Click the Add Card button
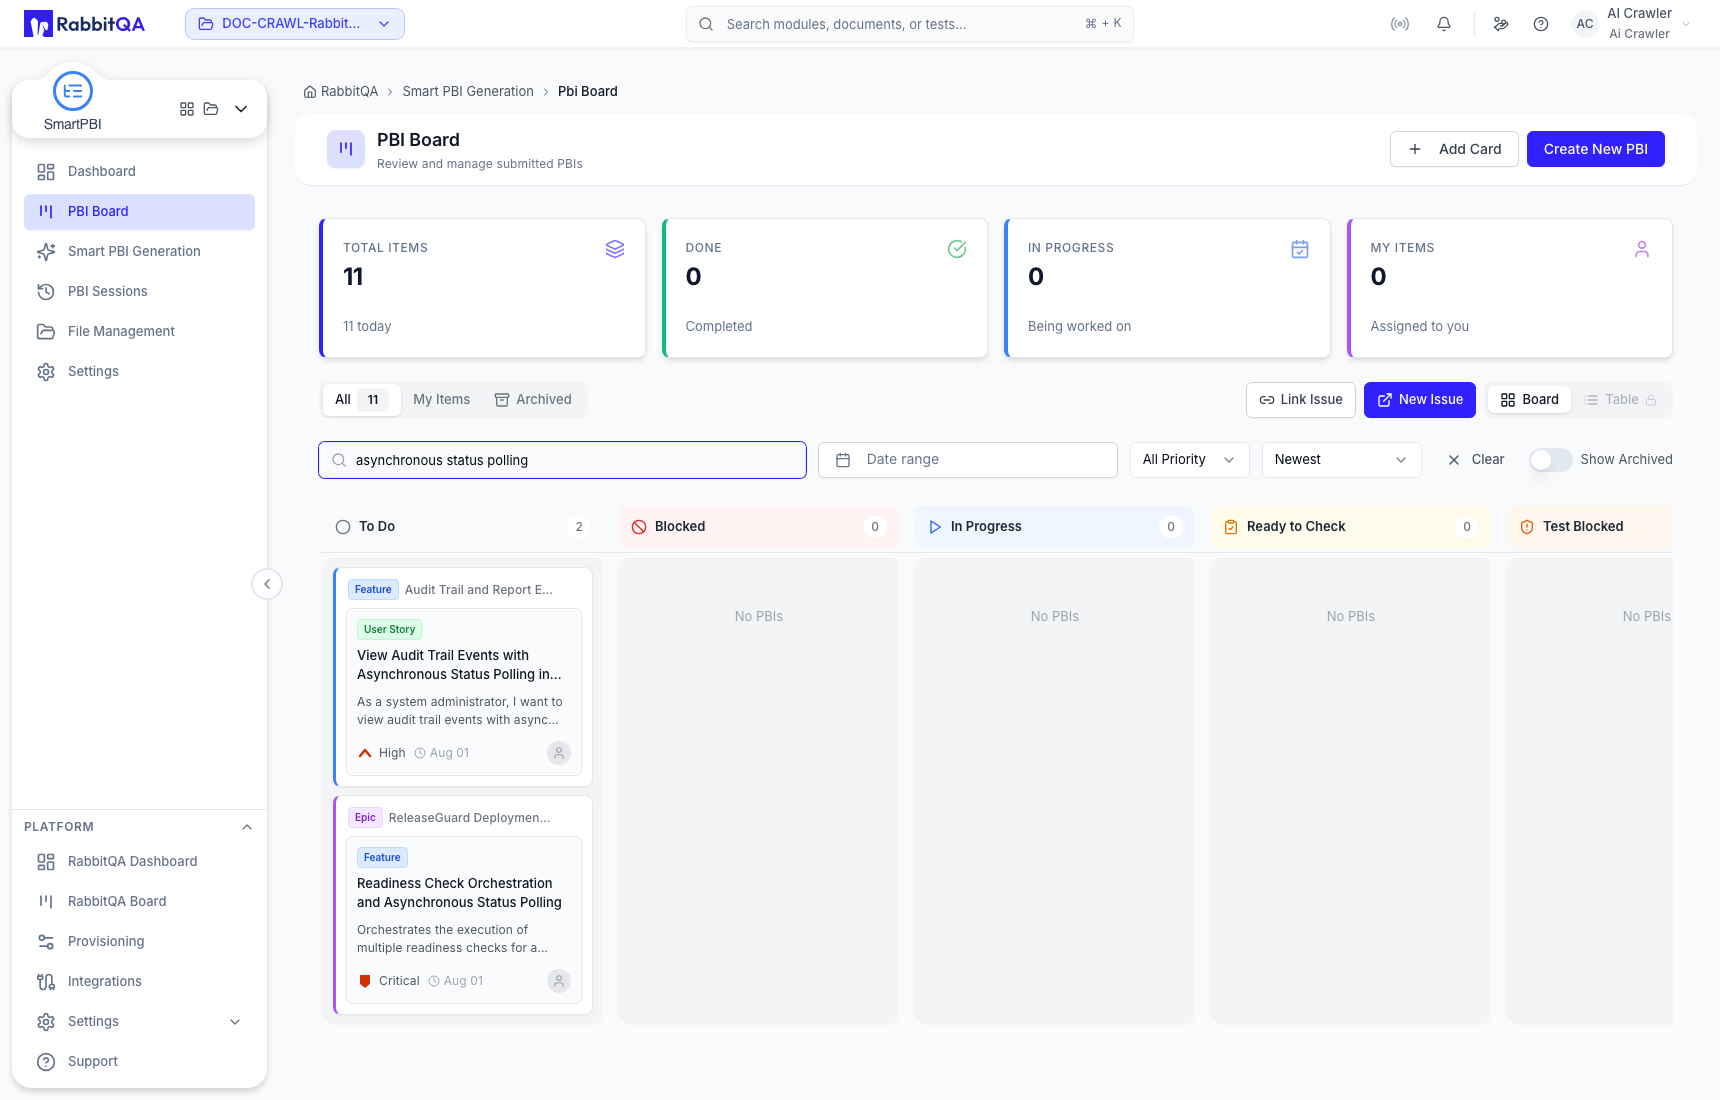 click(1455, 149)
